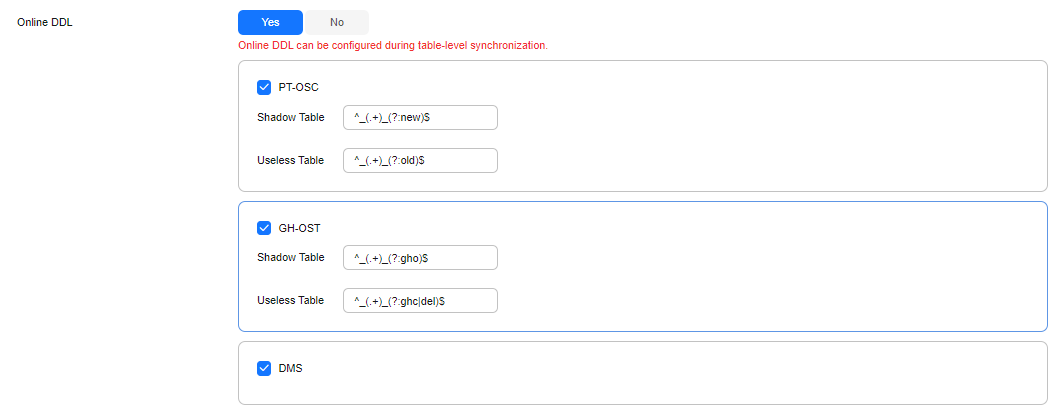The width and height of the screenshot is (1058, 411).
Task: Focus the GH-OST Shadow Table gho field
Action: [420, 258]
